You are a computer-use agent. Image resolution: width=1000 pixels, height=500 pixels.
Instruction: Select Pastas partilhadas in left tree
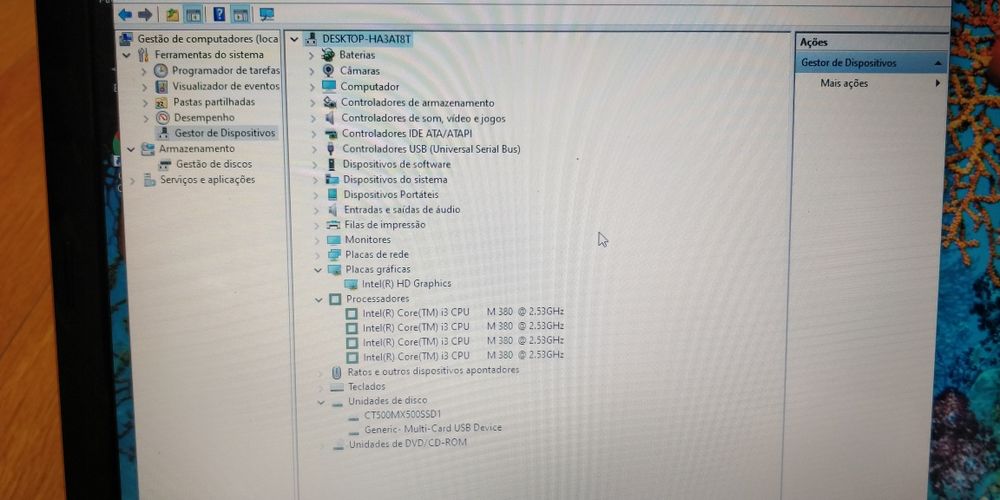tap(214, 101)
